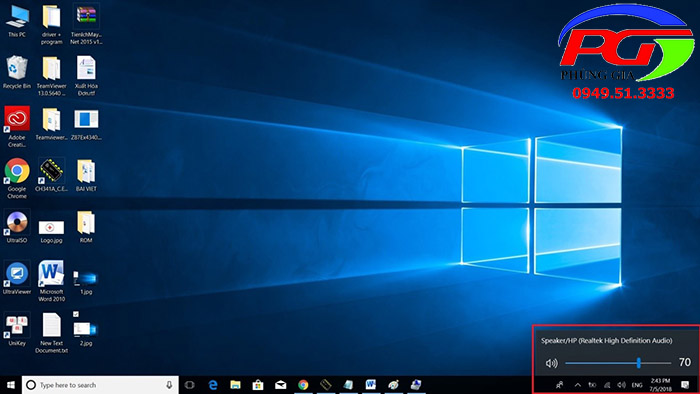Activate the search microphone icon
Screen dimensions: 700x394
point(169,385)
